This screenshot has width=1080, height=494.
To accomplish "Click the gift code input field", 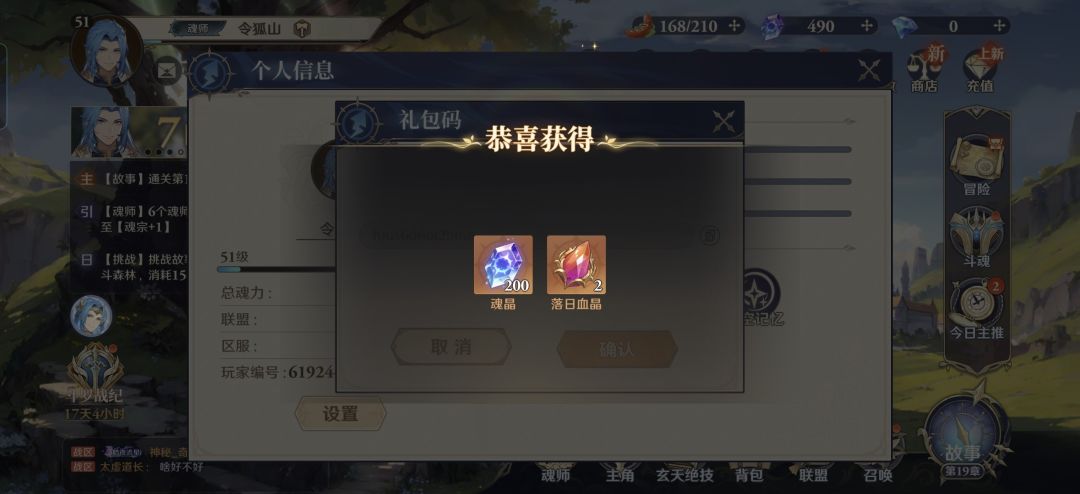I will tap(527, 236).
